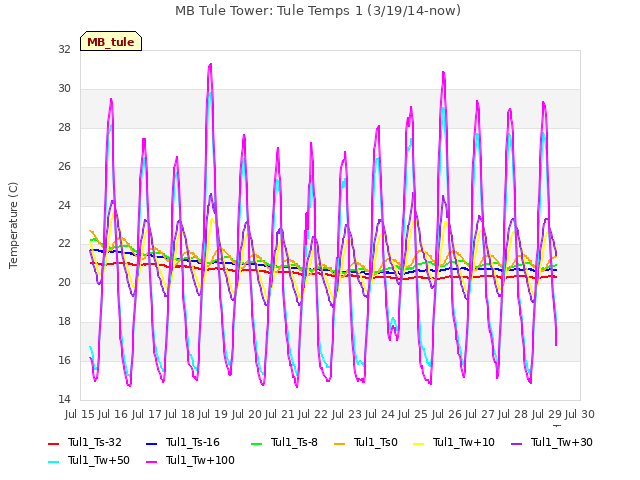
Task: Click the Jul 26 x-axis label
Action: (447, 414)
